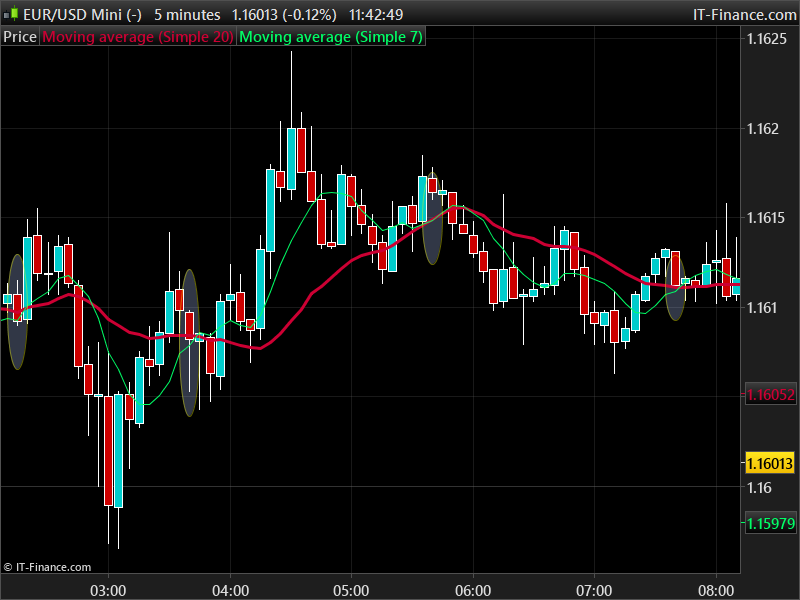Click the 1.161 price axis value
Screen dimensions: 800x600
[762, 308]
